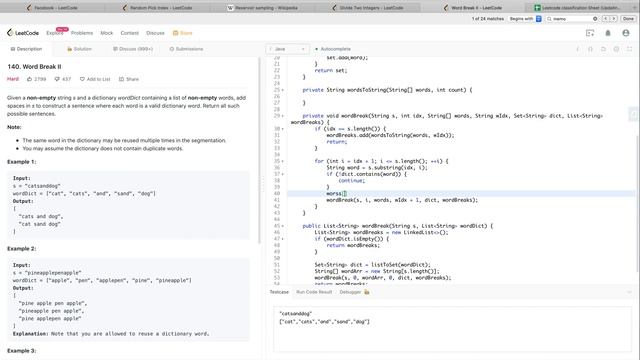Switch to the Facebook - LeetCode browser tab

[x=52, y=7]
